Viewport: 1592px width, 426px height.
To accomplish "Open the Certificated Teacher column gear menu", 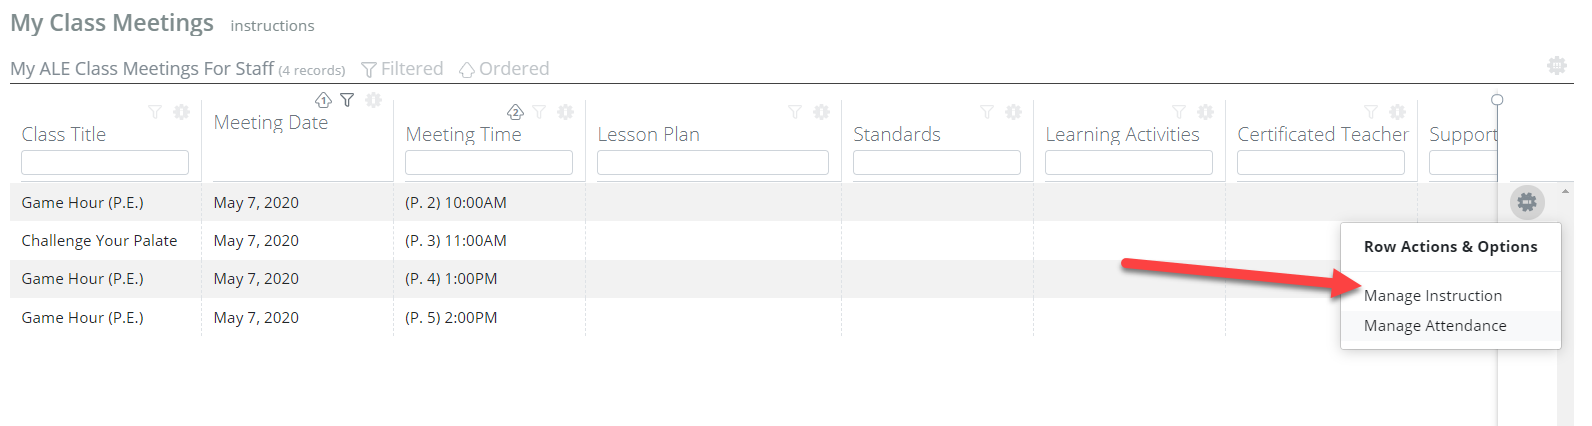I will click(x=1397, y=112).
